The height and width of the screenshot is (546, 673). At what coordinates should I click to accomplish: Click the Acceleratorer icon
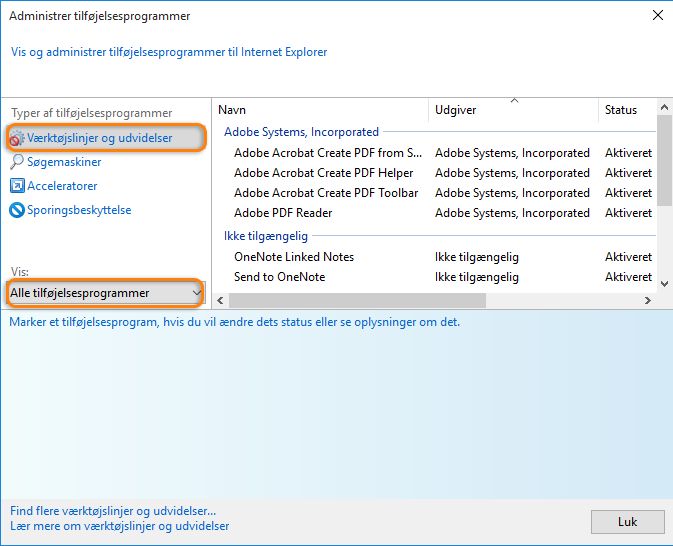[x=17, y=186]
